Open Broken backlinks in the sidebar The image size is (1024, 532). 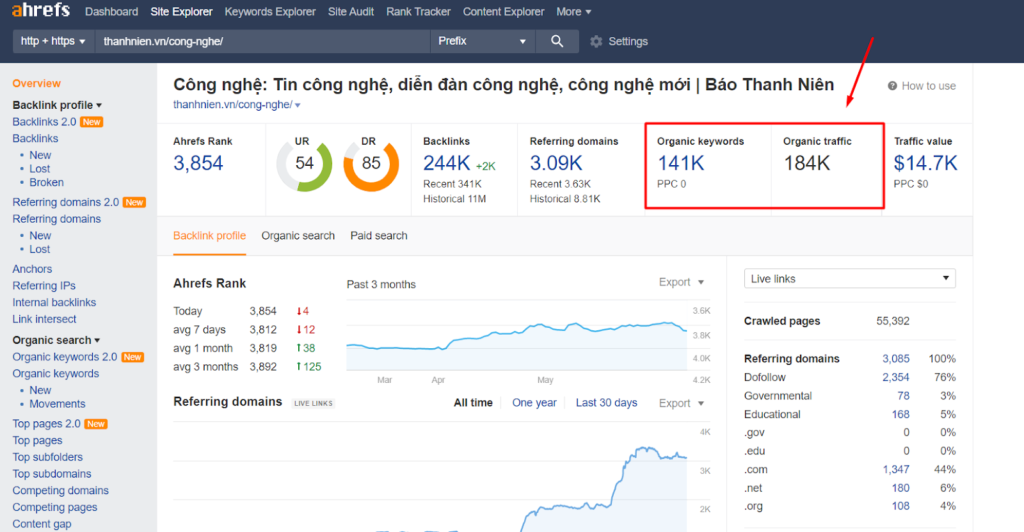46,182
